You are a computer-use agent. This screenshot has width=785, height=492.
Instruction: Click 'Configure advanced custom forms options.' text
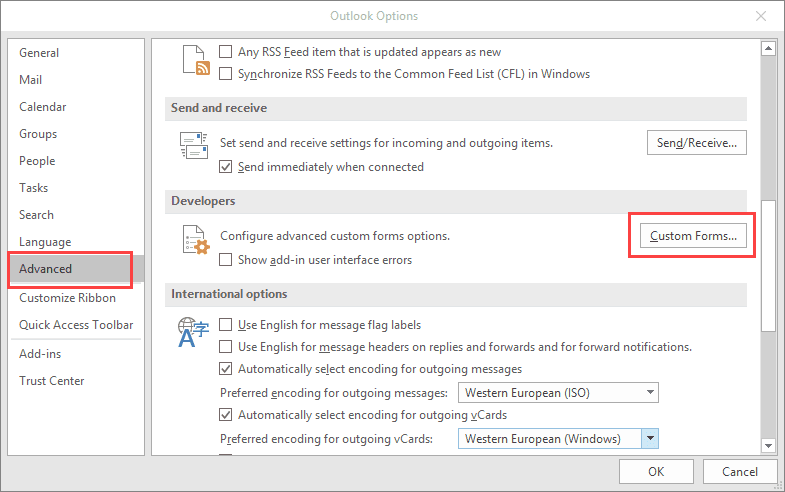point(335,236)
